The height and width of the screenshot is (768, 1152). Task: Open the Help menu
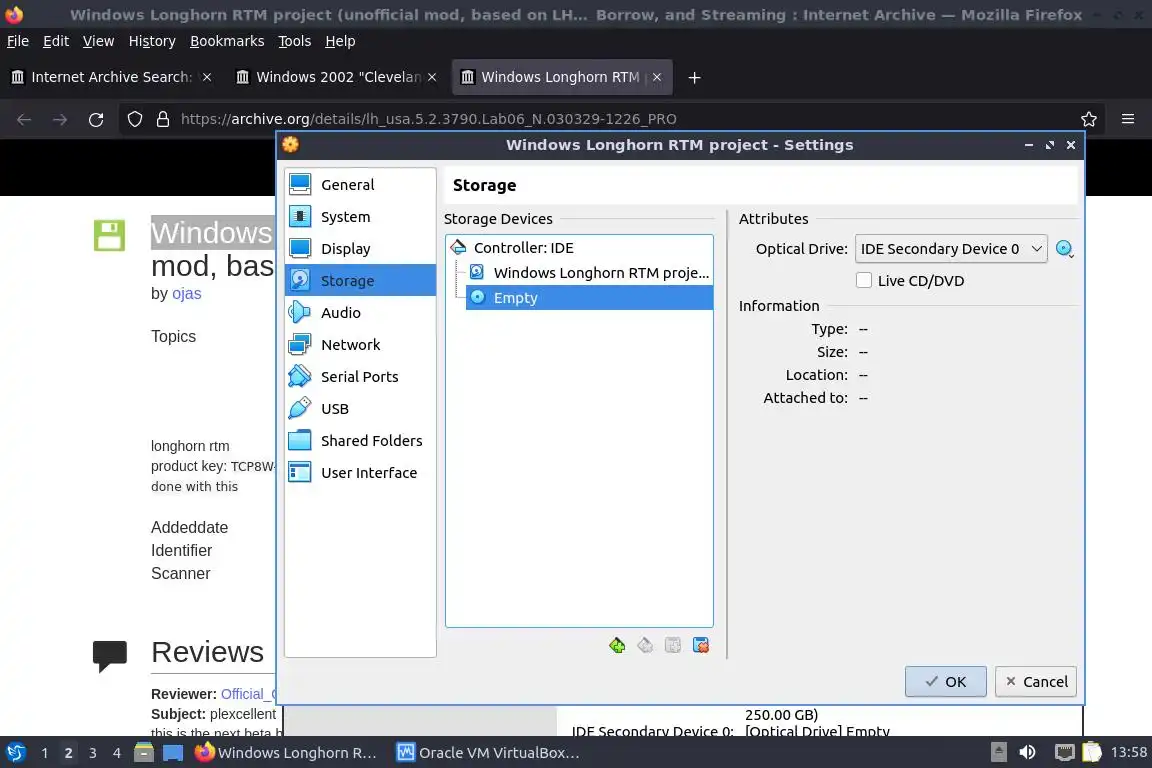tap(340, 41)
